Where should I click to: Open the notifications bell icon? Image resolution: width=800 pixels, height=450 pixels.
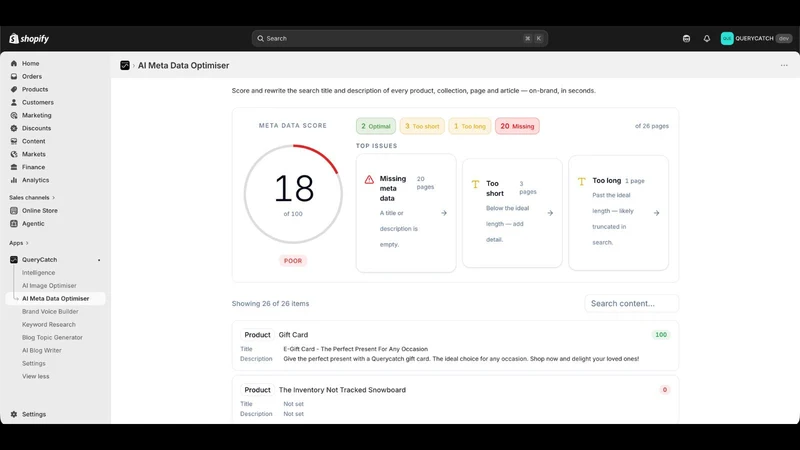coord(707,38)
